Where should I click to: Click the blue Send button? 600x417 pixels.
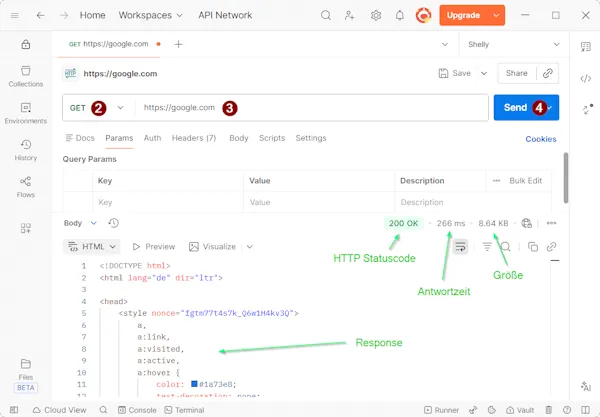[x=516, y=108]
